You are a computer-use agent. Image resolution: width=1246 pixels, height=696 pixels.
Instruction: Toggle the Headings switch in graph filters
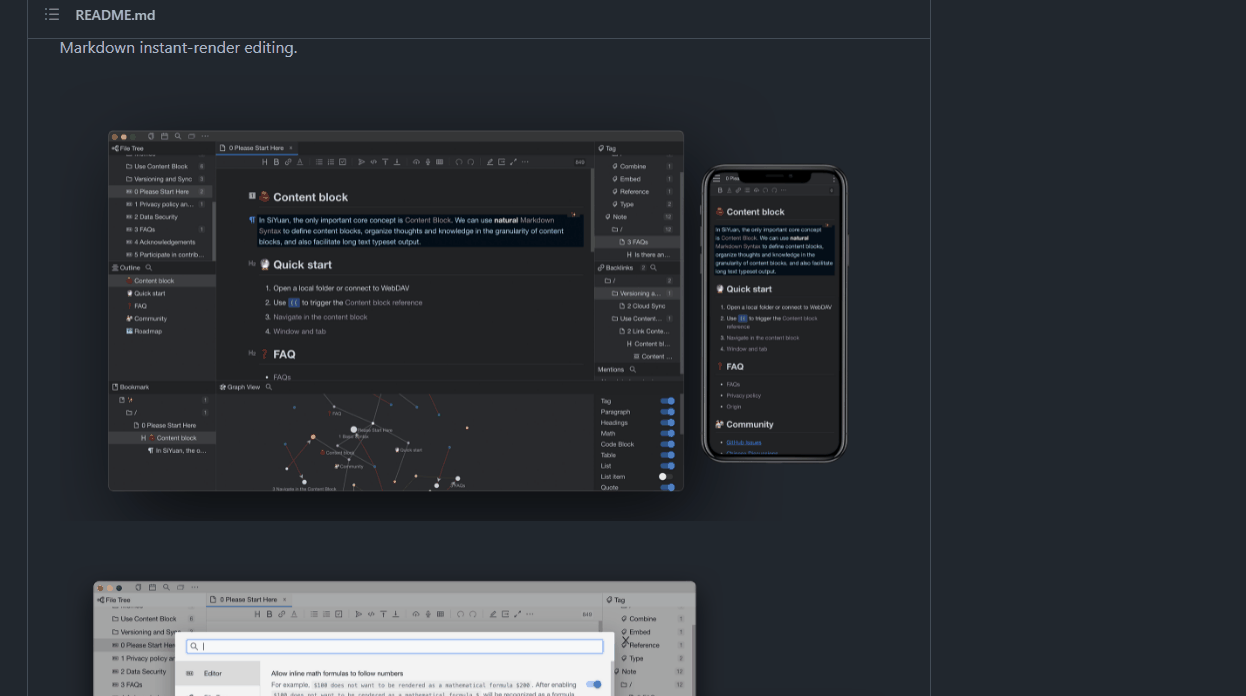pyautogui.click(x=667, y=423)
